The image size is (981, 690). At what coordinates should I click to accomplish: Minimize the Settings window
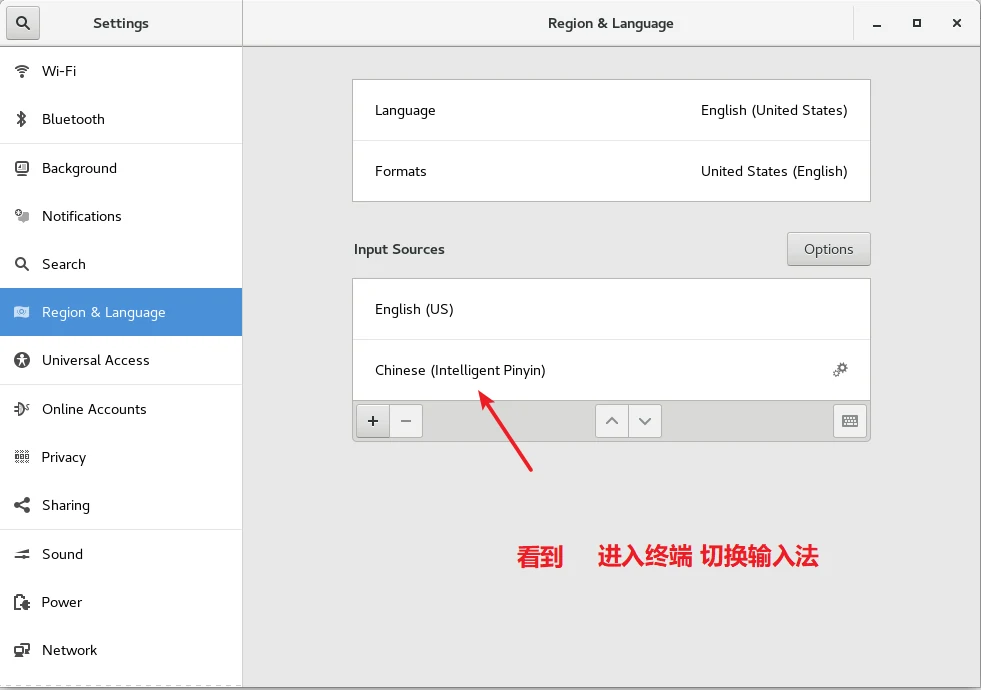click(877, 24)
